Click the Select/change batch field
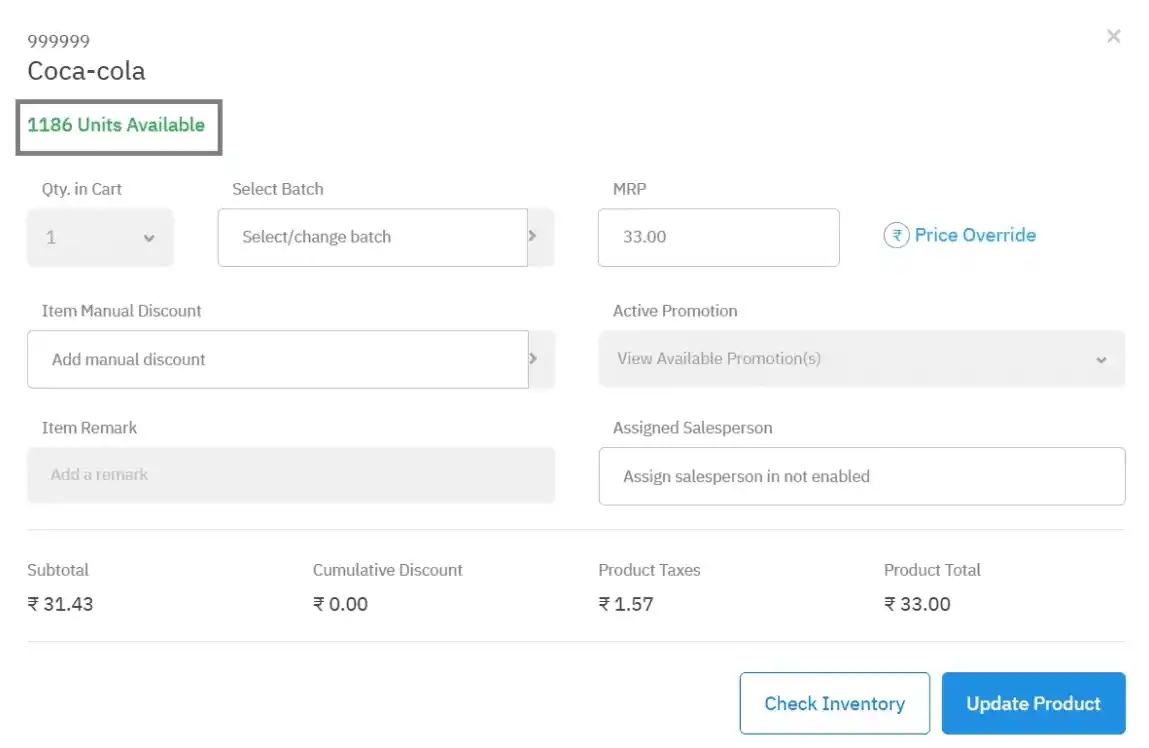The width and height of the screenshot is (1149, 748). point(372,237)
